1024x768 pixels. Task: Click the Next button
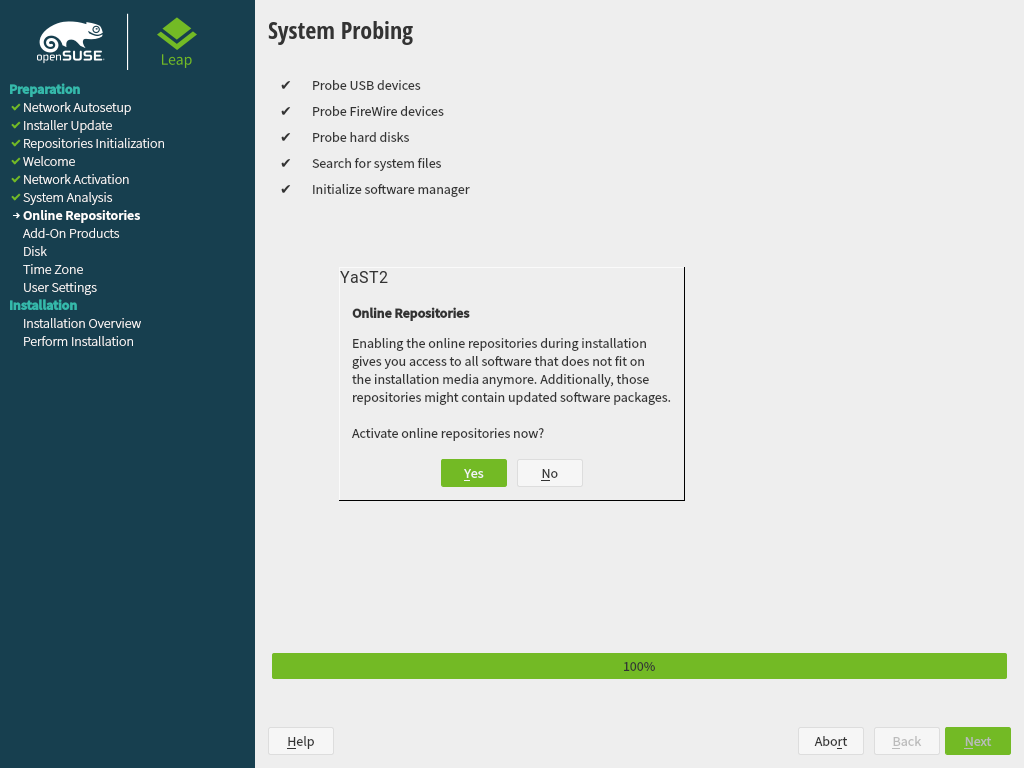point(978,741)
